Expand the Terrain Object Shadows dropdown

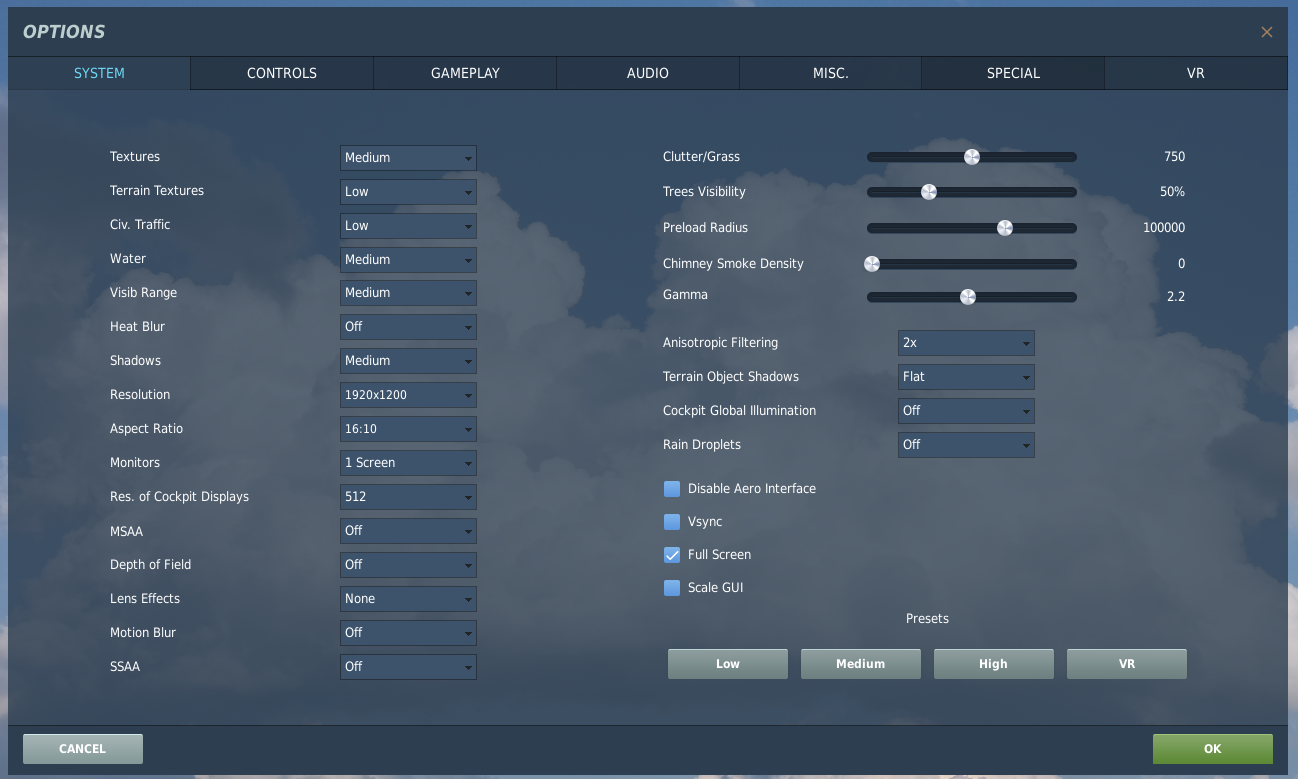pyautogui.click(x=966, y=377)
